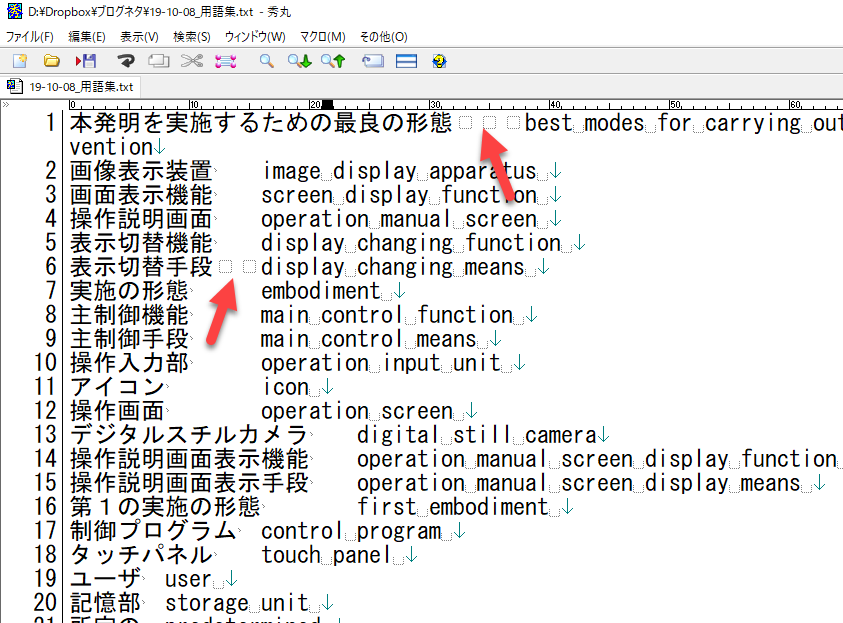Click the New file toolbar icon
843x623 pixels.
[18, 61]
